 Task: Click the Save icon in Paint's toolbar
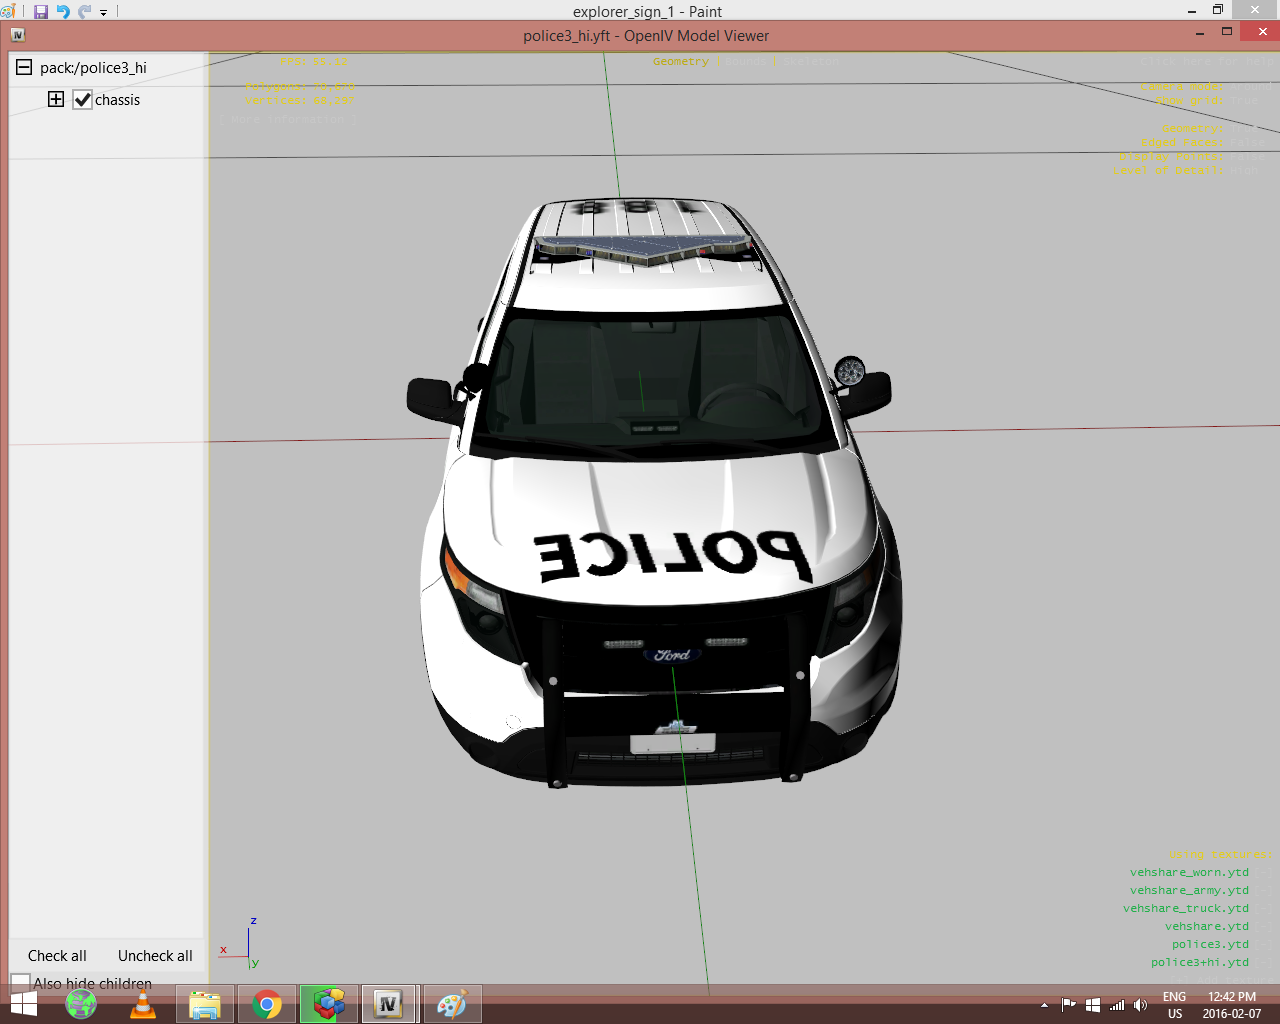click(41, 12)
